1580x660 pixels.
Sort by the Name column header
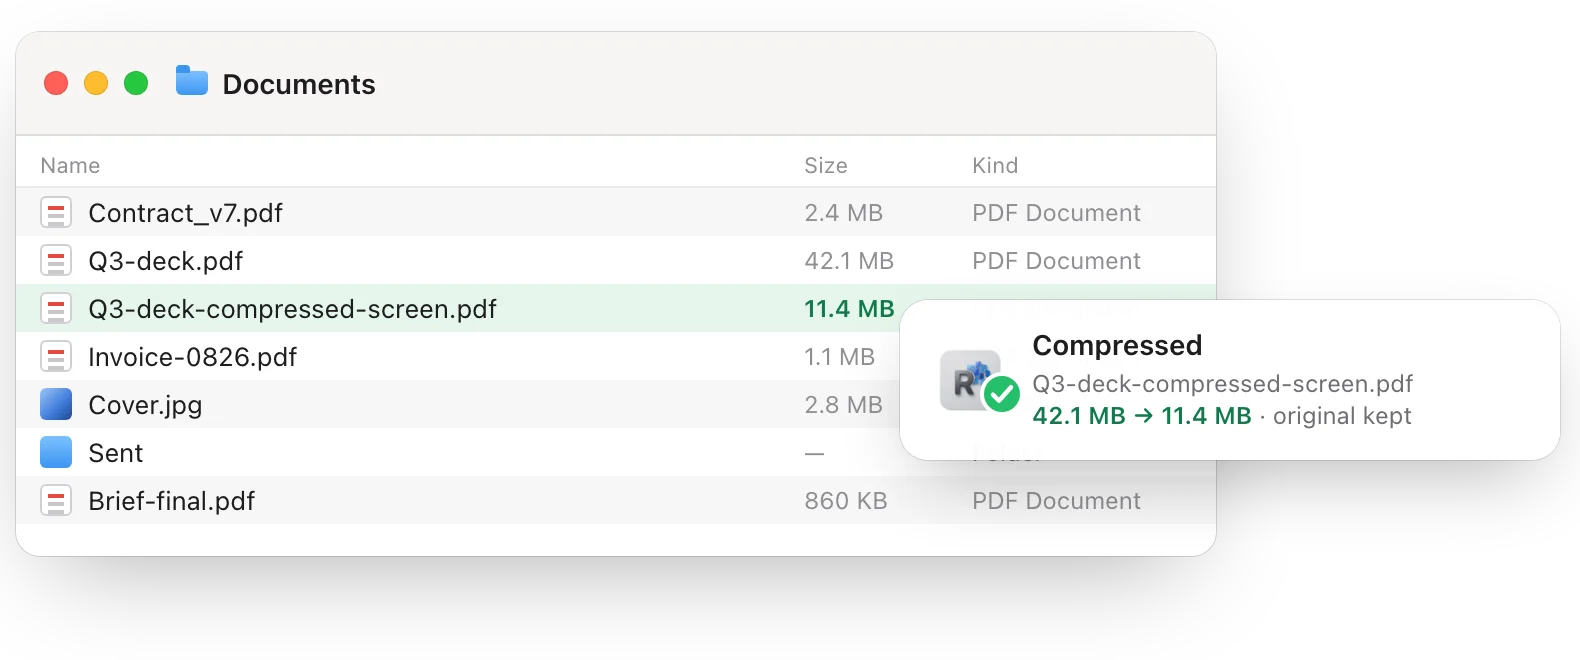pyautogui.click(x=70, y=165)
